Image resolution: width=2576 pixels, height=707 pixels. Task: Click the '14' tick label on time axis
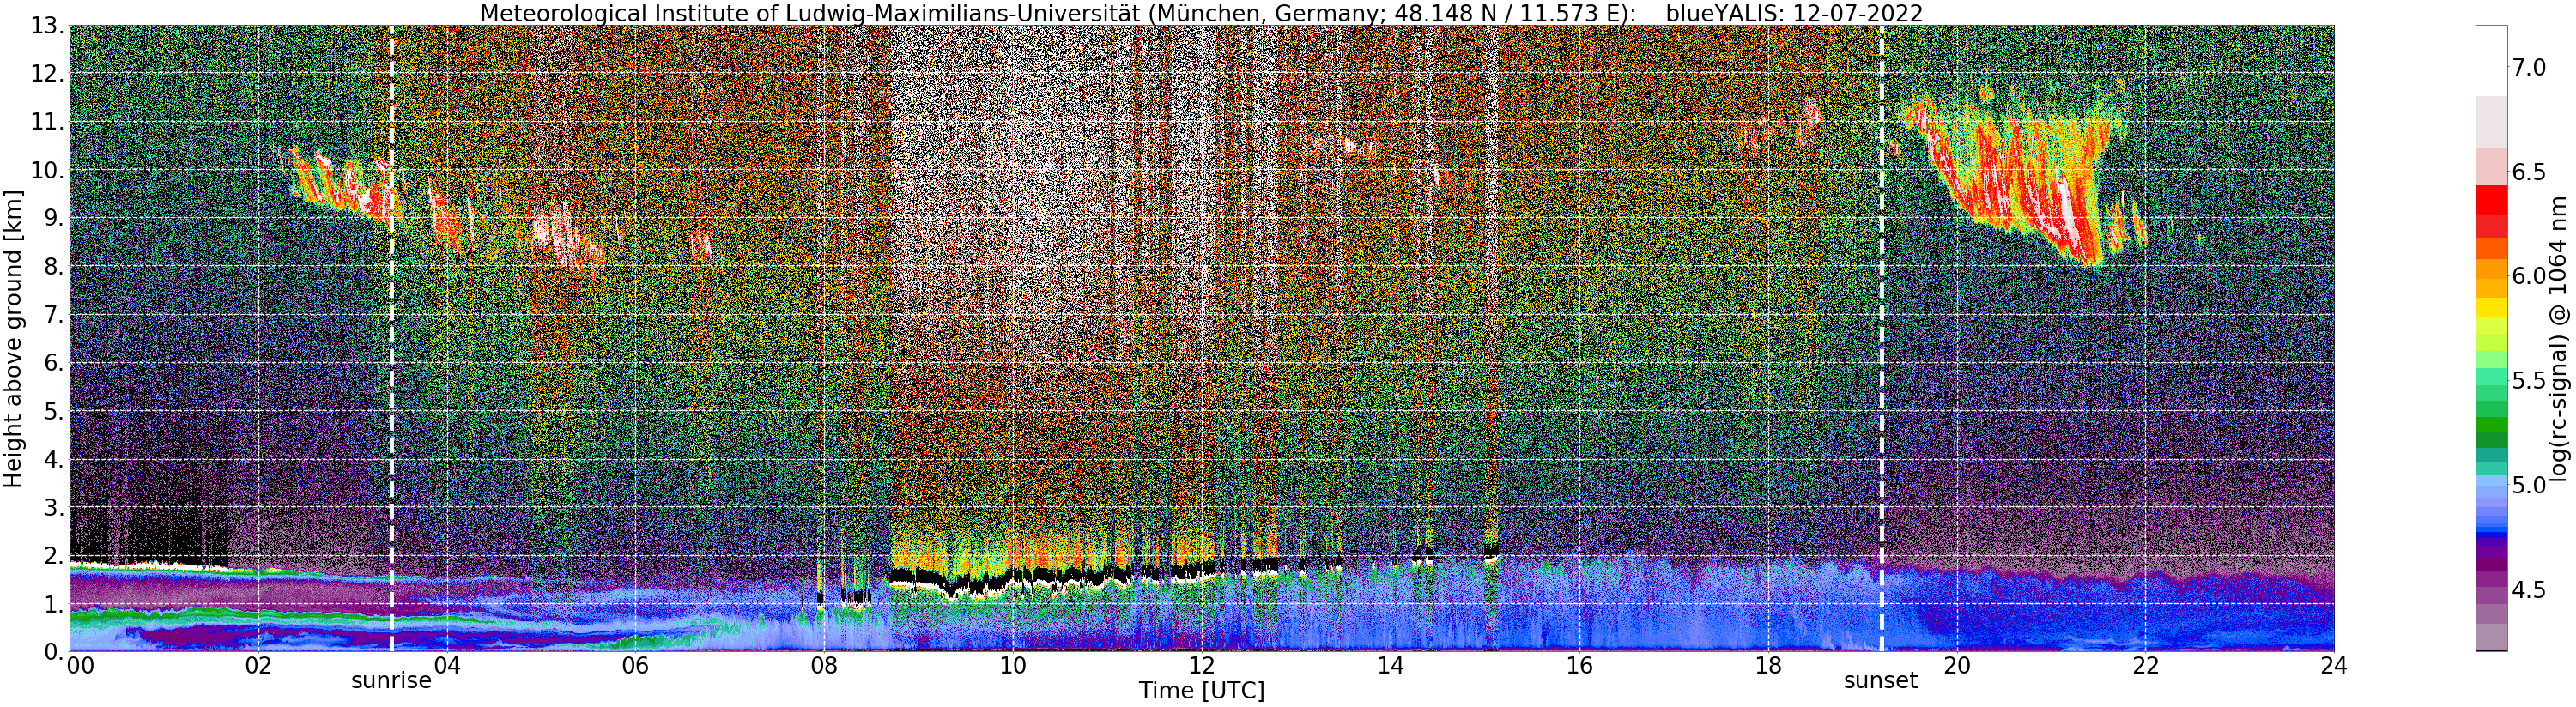coord(1390,666)
